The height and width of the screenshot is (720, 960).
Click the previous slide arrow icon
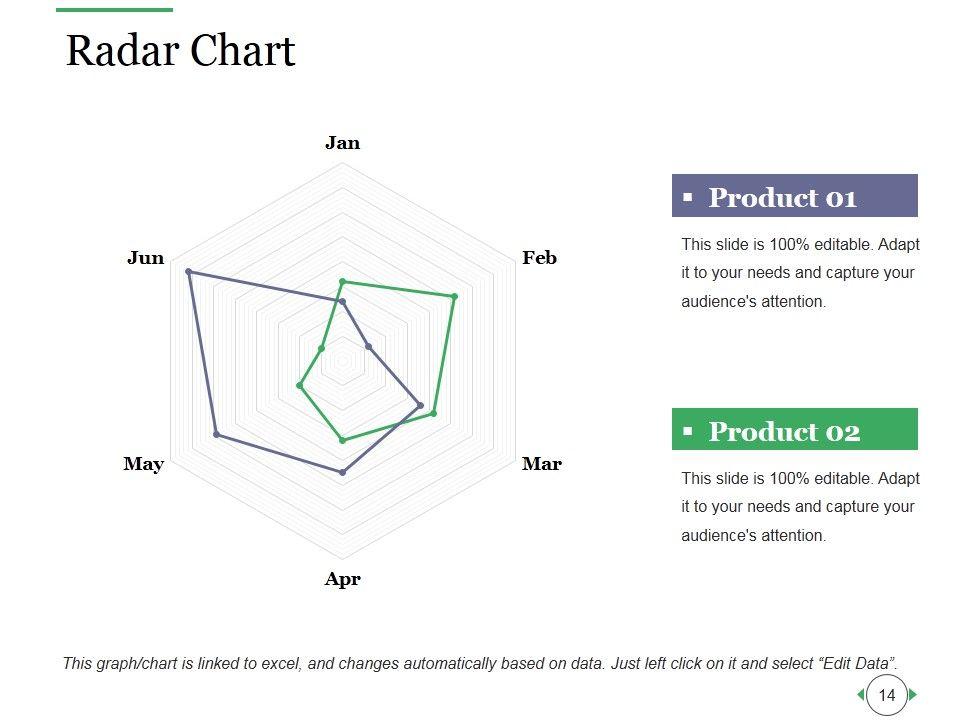[861, 694]
